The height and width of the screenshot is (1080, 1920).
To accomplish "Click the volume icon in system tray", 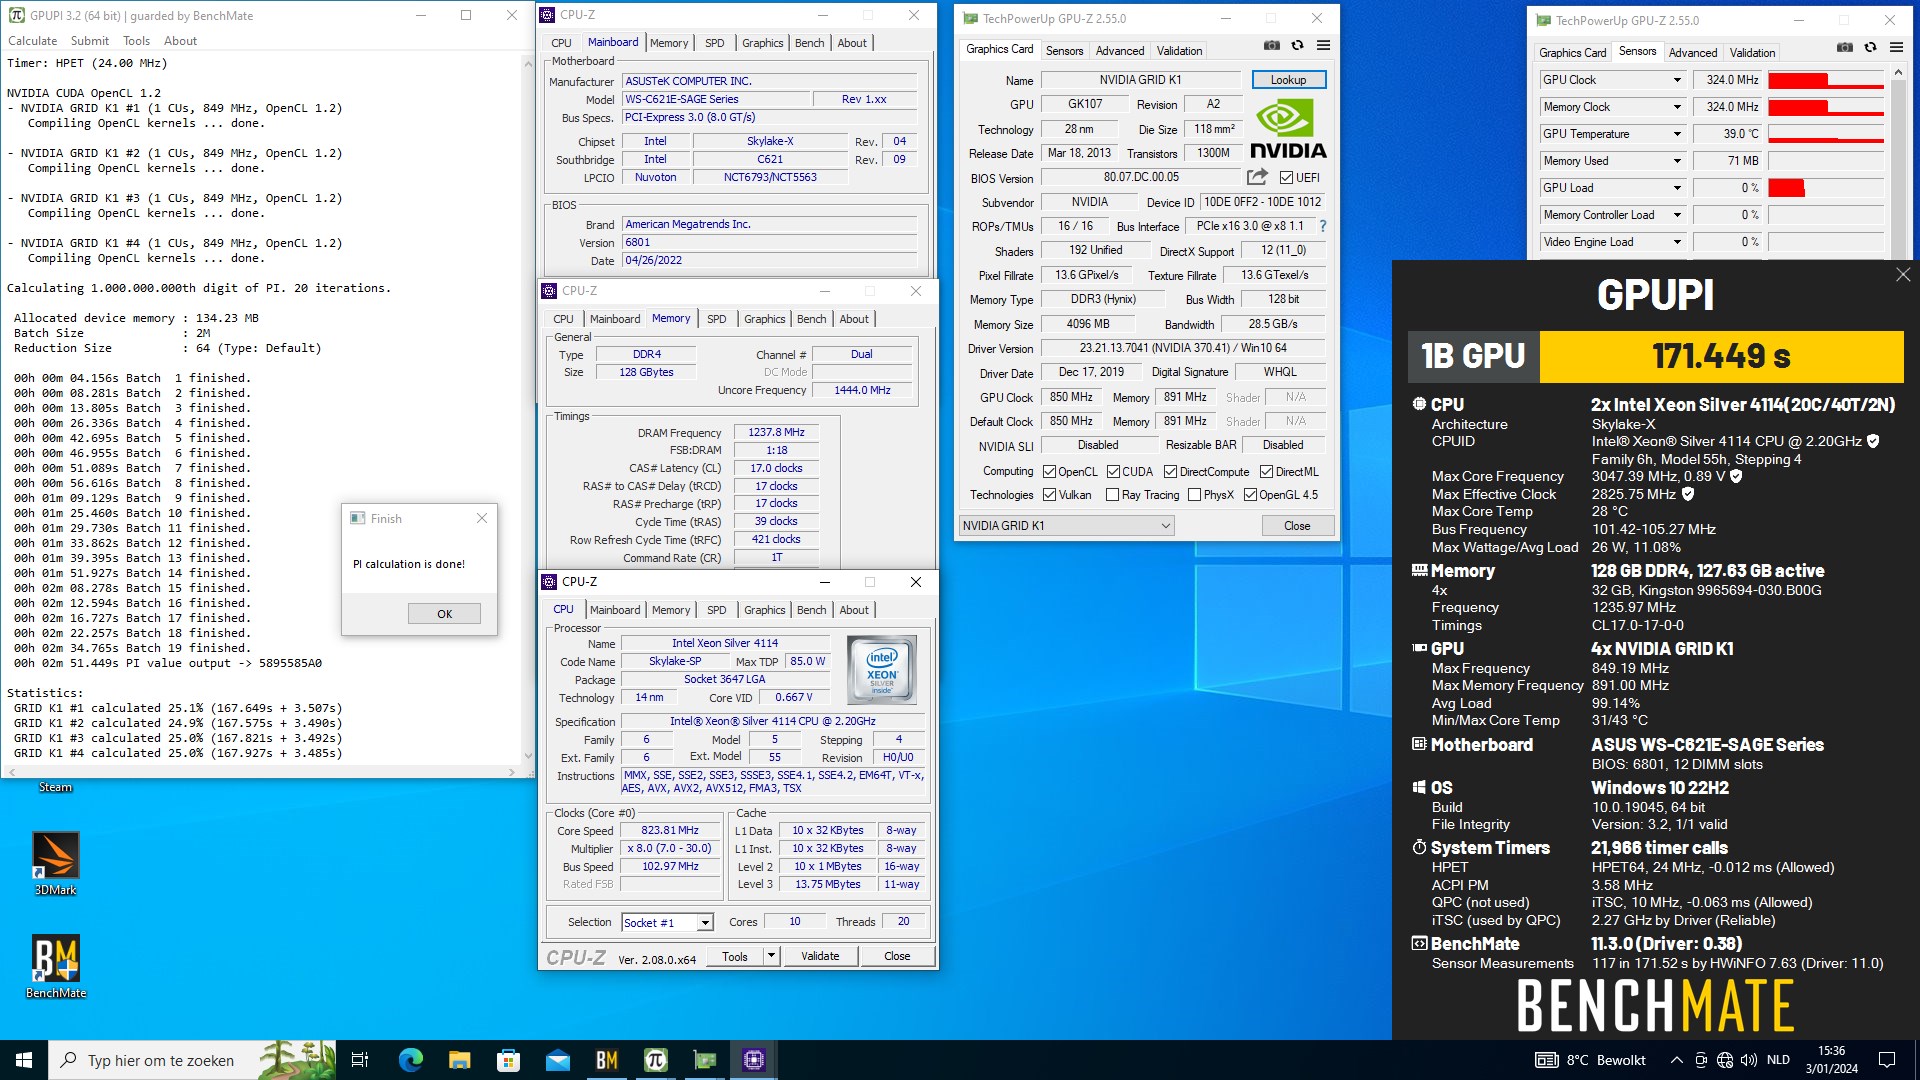I will (1748, 1060).
